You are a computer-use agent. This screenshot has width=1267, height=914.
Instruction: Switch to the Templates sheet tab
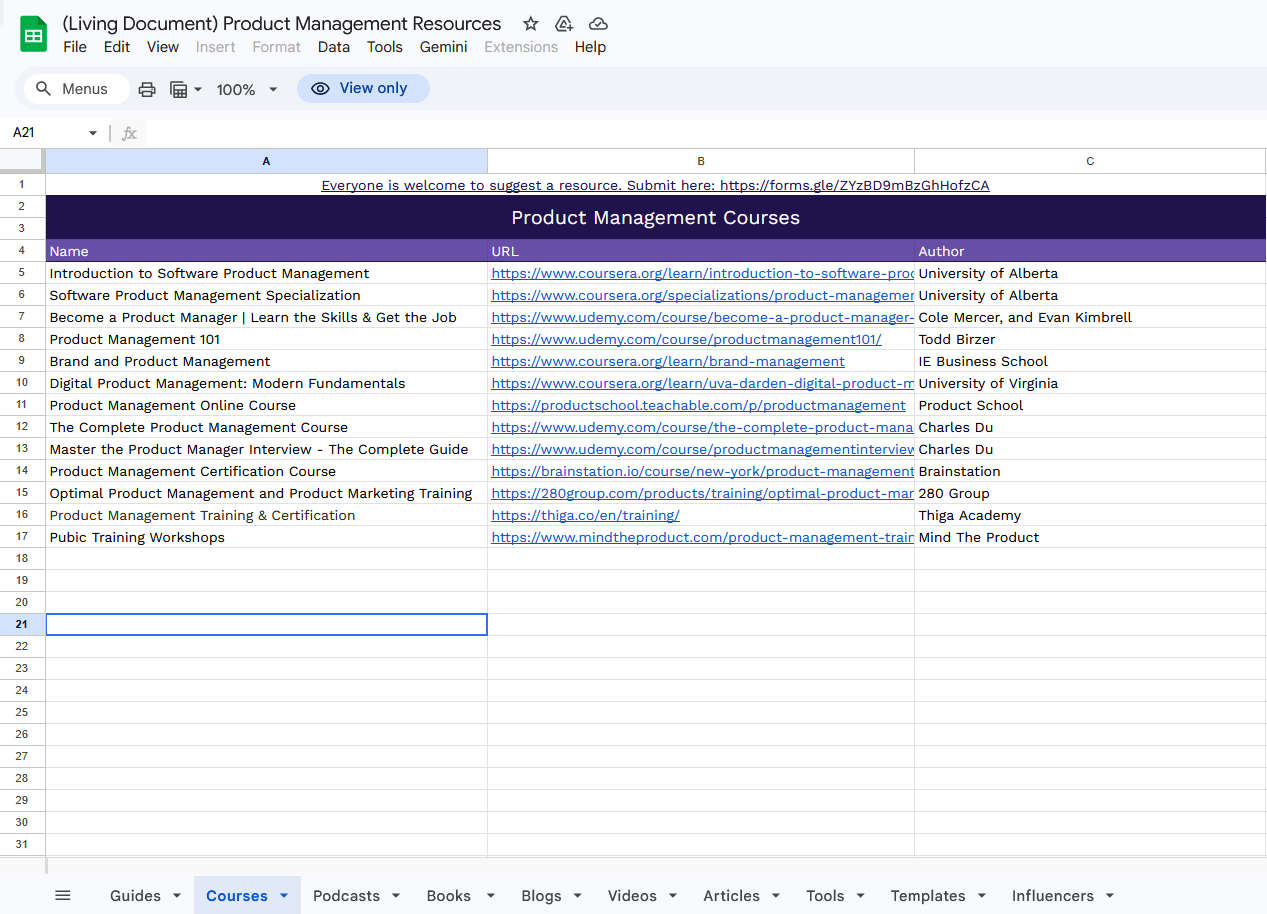point(928,896)
